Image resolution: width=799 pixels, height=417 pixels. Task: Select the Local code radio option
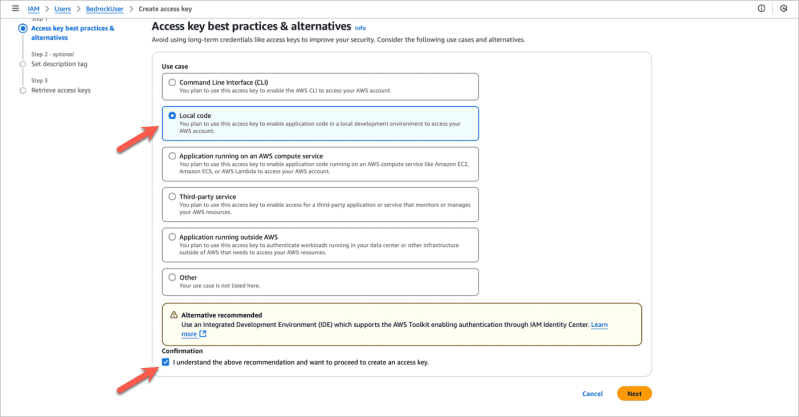click(x=172, y=116)
